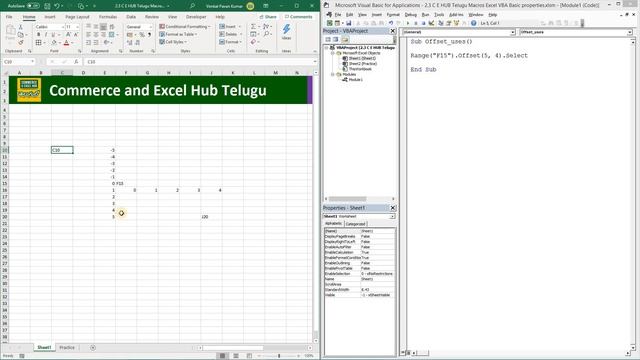This screenshot has width=640, height=360.
Task: Click the Center align icon
Action: tap(96, 35)
